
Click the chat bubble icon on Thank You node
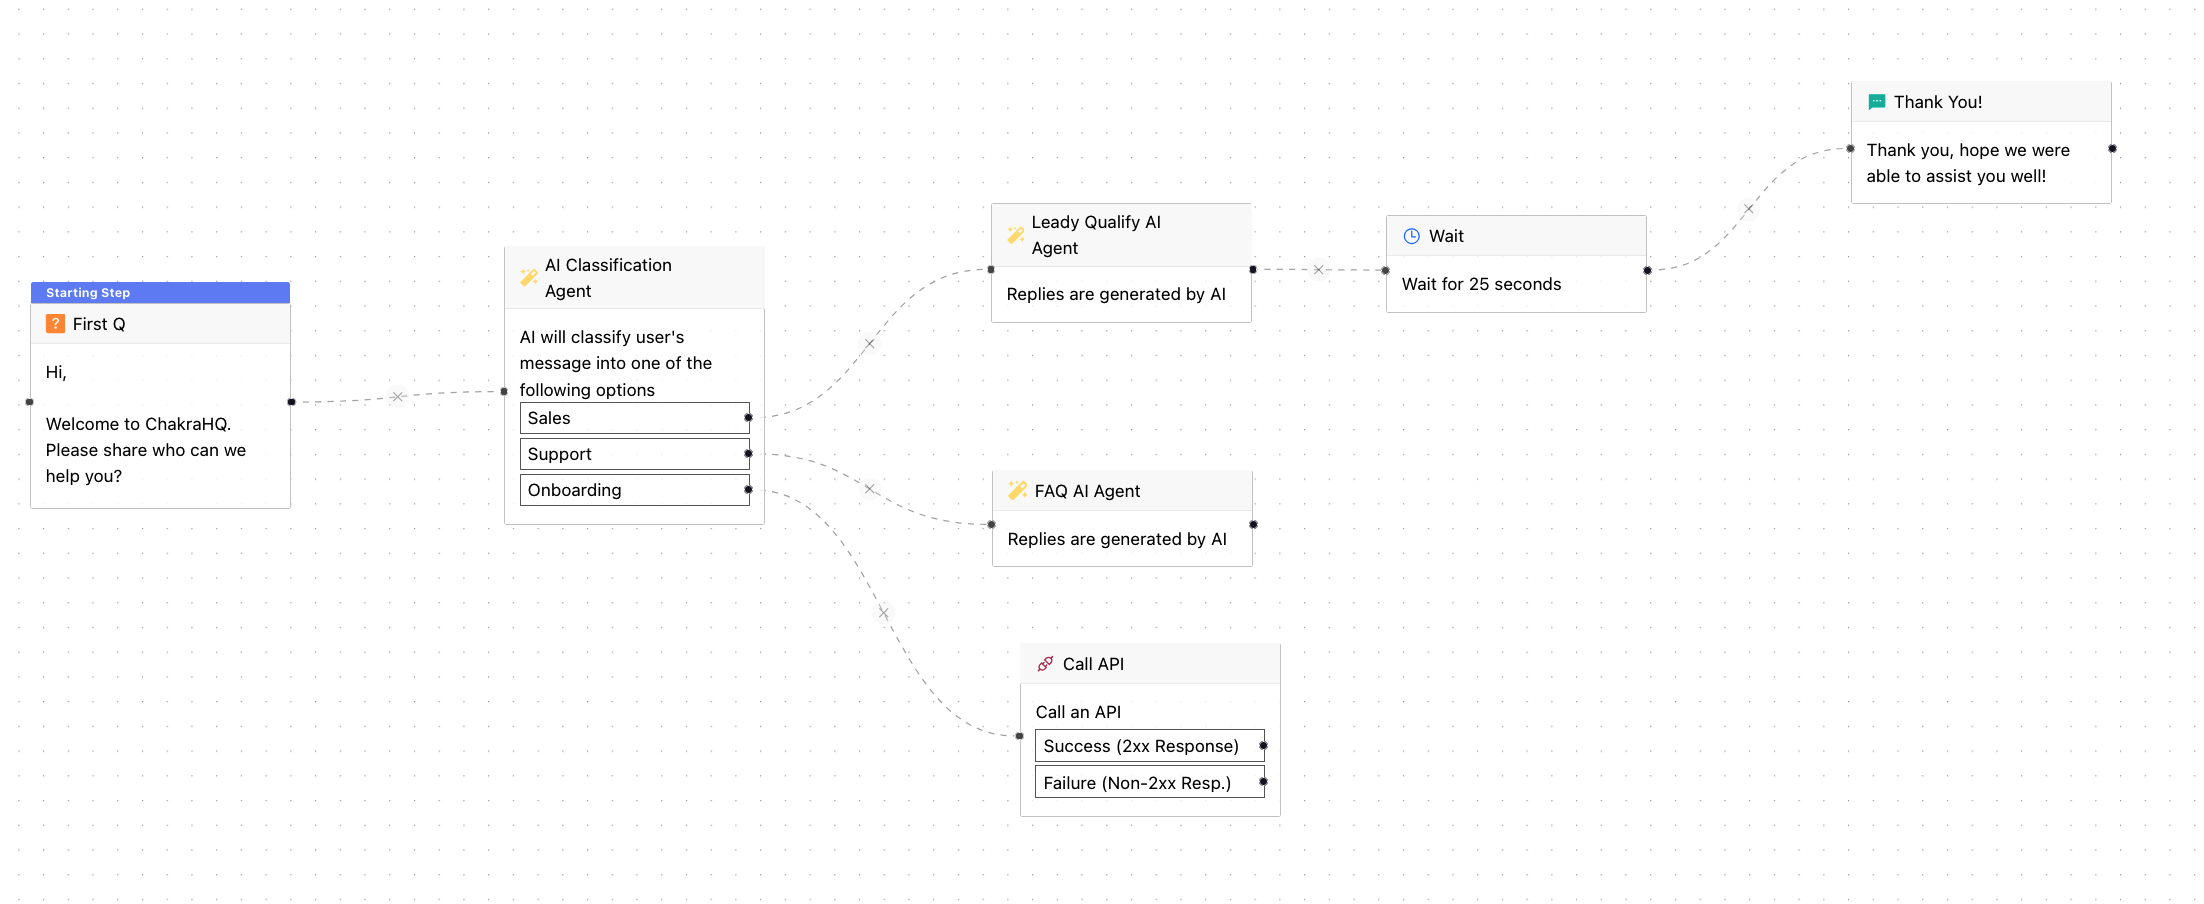point(1876,101)
